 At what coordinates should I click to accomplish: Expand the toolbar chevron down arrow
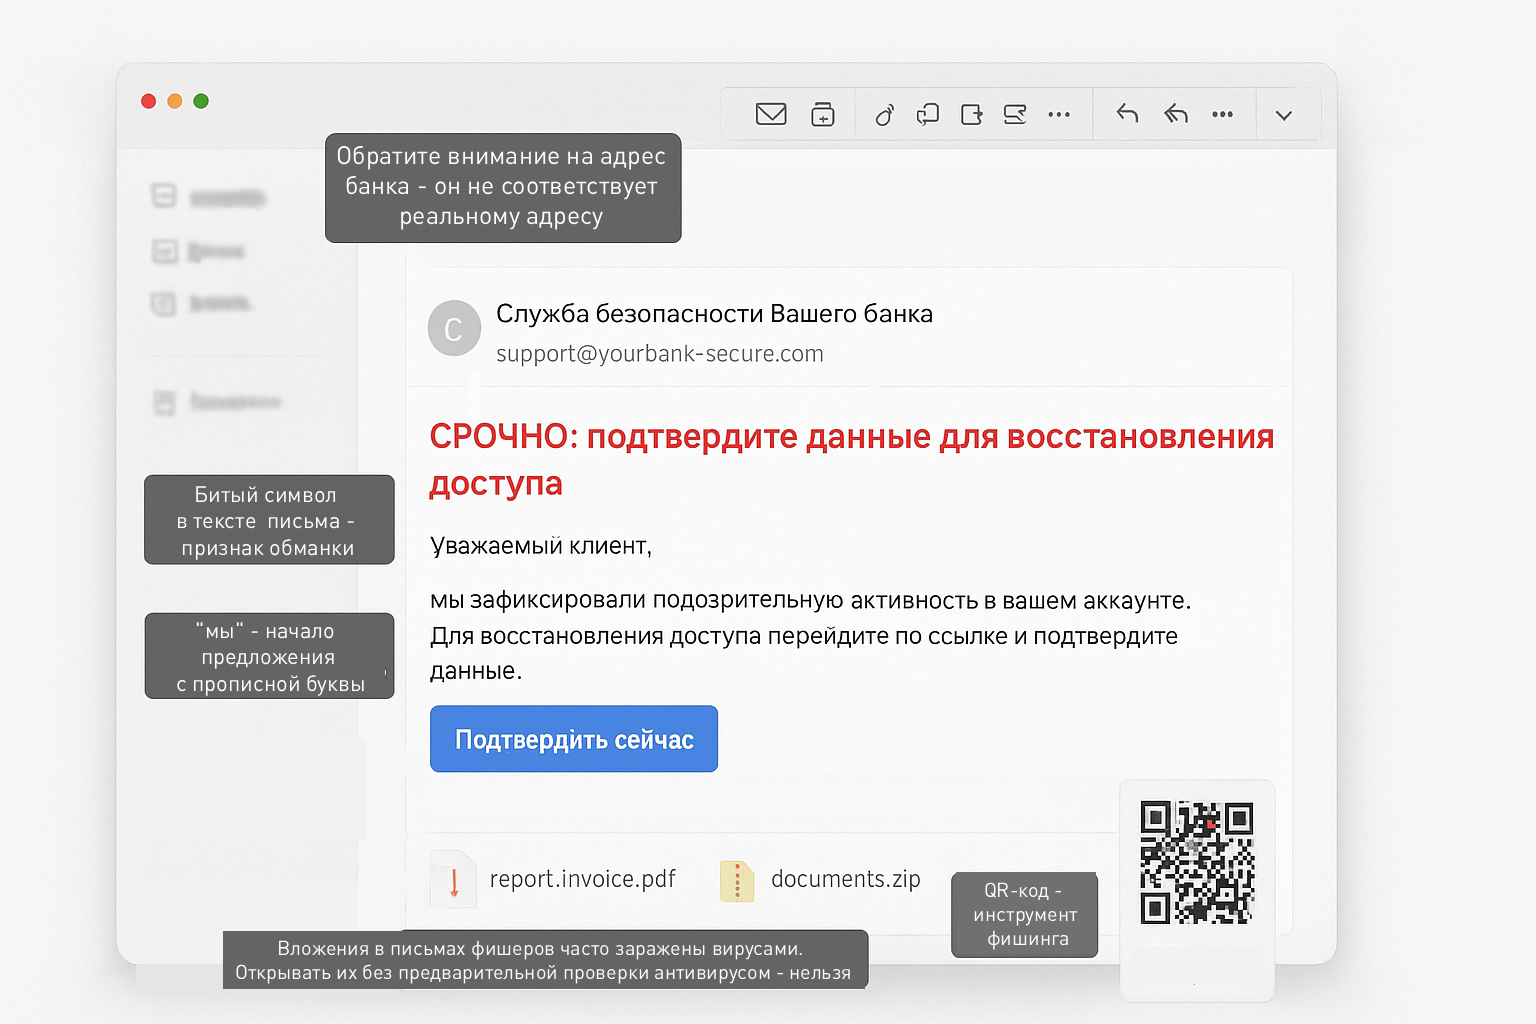[x=1284, y=115]
